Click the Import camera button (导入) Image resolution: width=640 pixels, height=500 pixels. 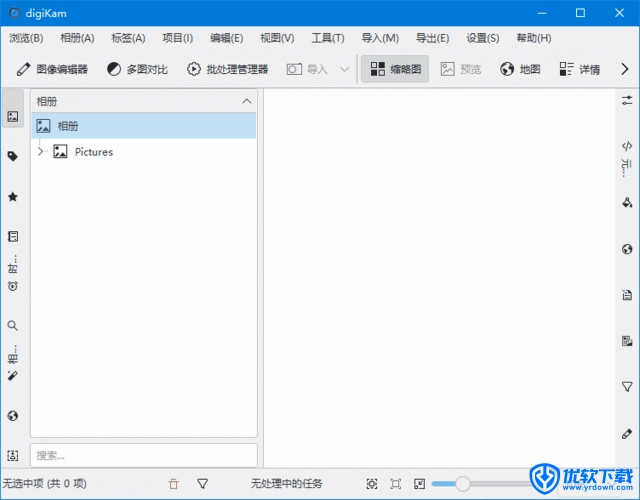click(x=307, y=69)
